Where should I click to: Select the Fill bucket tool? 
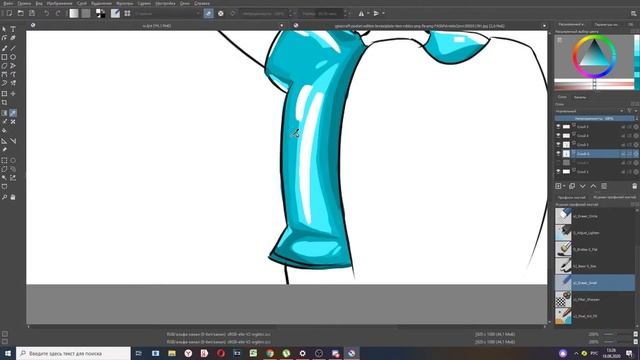coord(4,131)
